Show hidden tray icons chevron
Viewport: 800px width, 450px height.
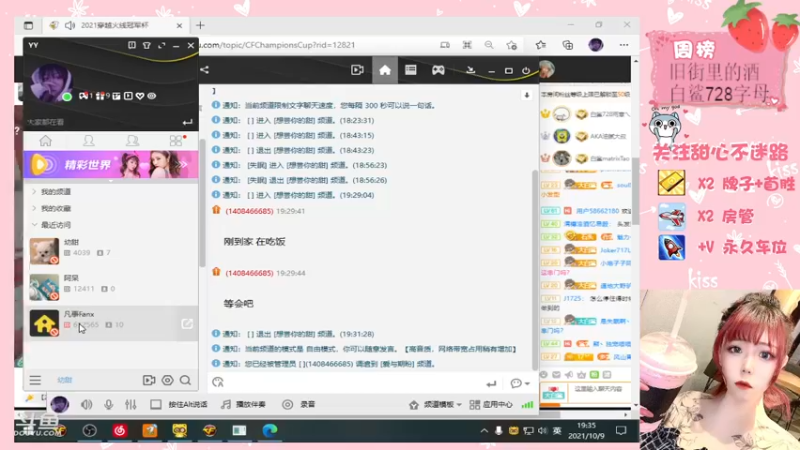pyautogui.click(x=484, y=431)
